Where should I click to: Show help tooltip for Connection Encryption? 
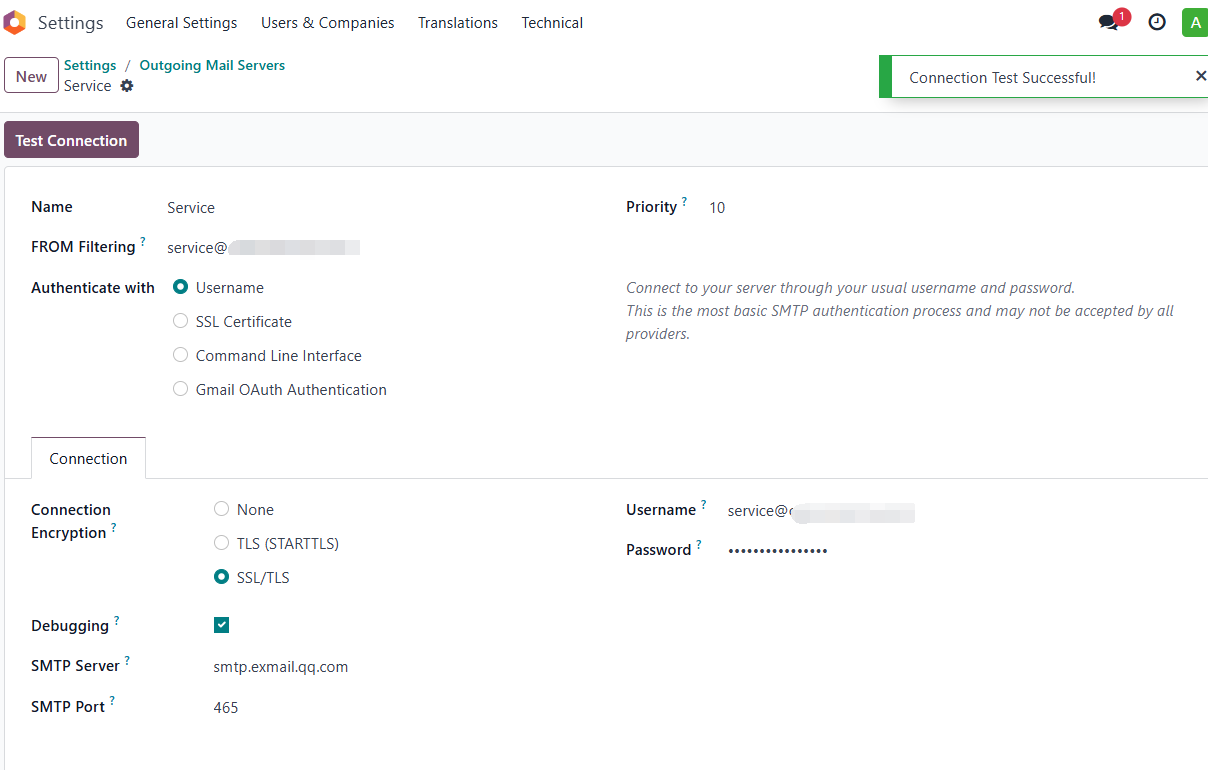[x=114, y=527]
